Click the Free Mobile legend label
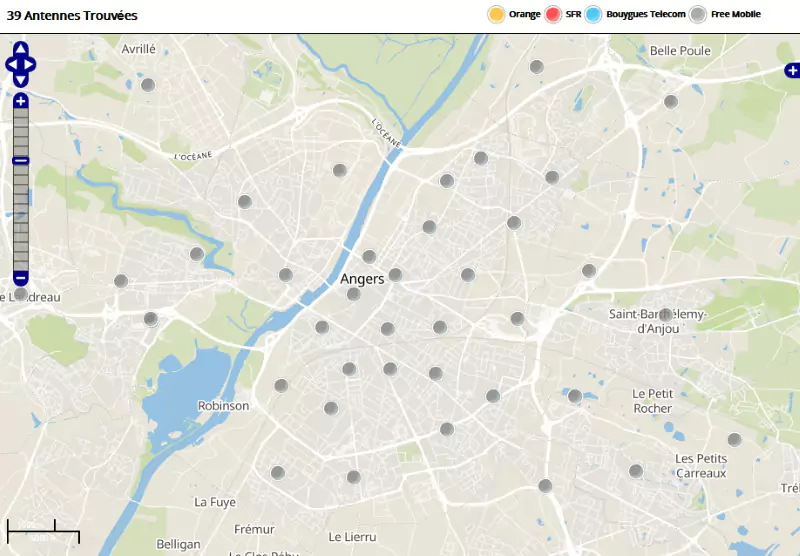This screenshot has width=800, height=556. point(736,14)
